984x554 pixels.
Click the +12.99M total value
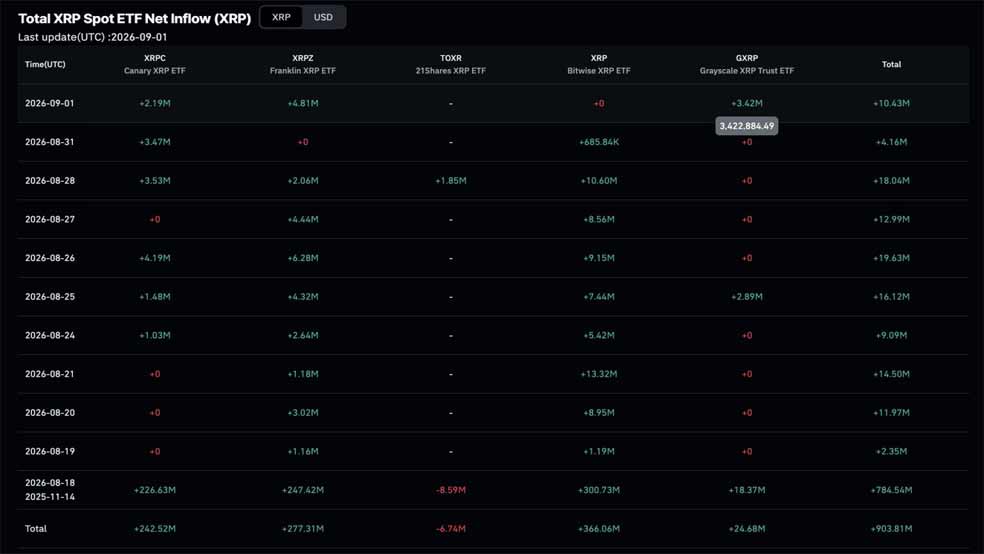point(891,220)
